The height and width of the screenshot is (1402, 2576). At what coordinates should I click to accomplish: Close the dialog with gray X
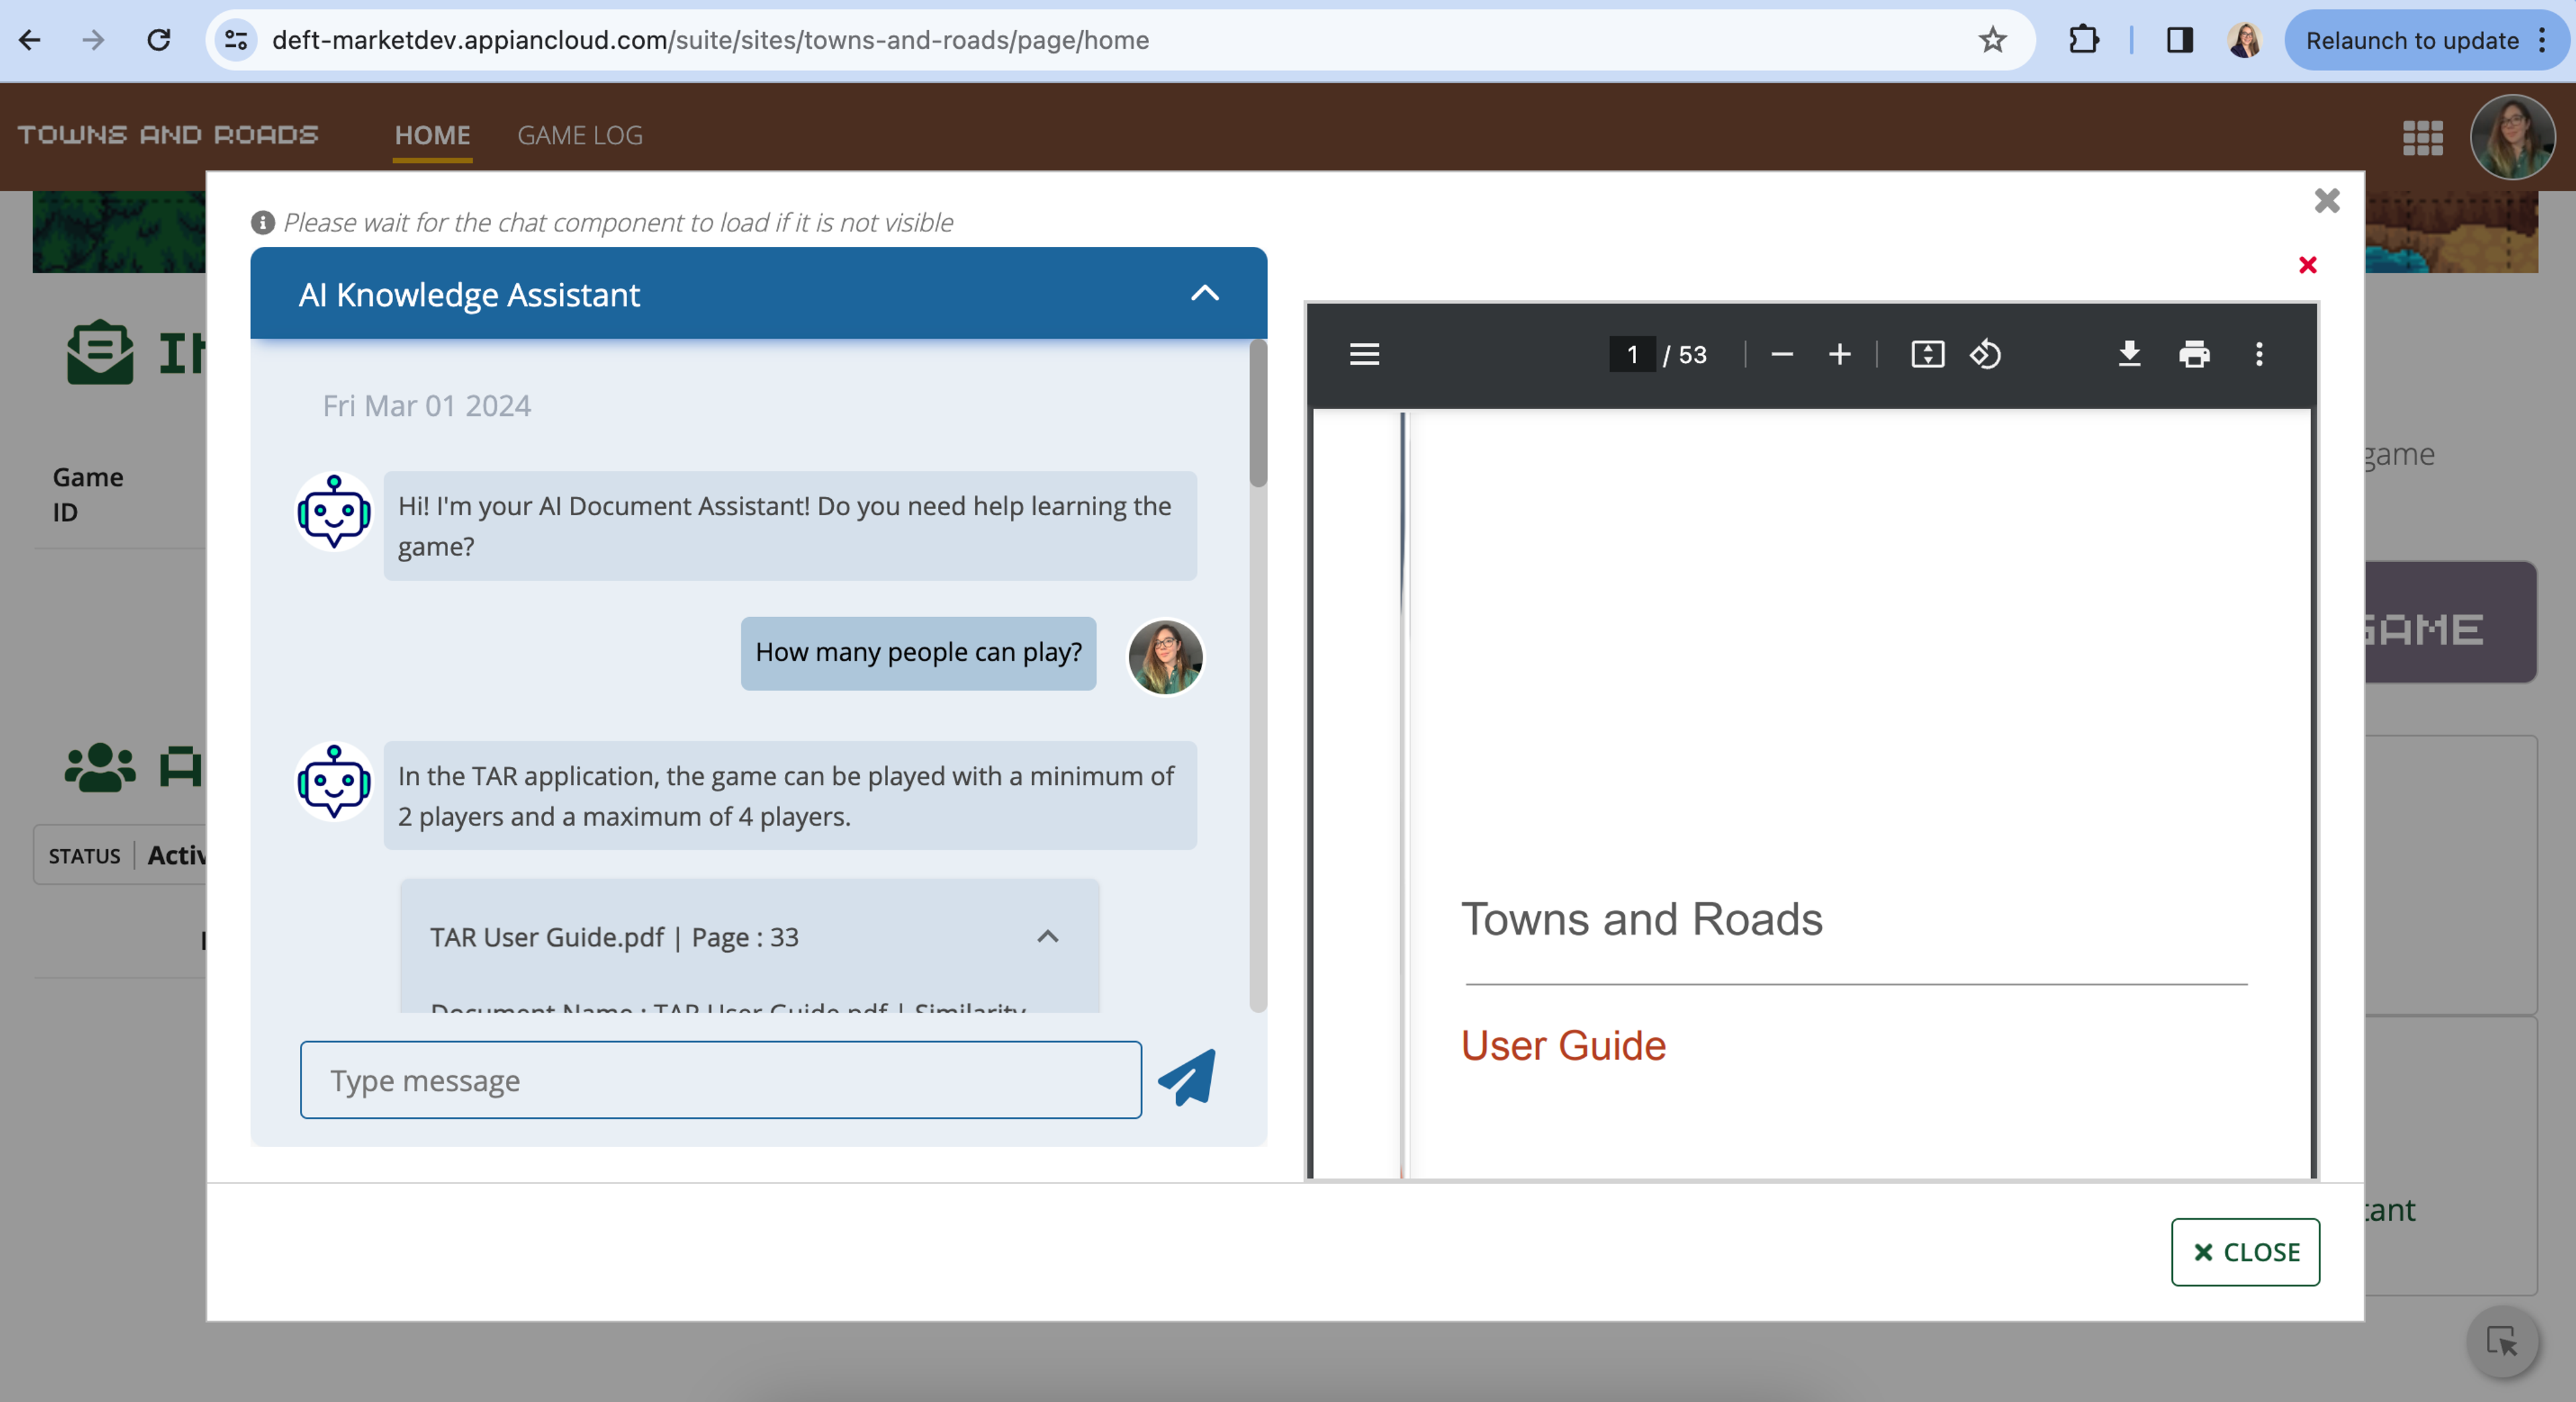pyautogui.click(x=2327, y=201)
